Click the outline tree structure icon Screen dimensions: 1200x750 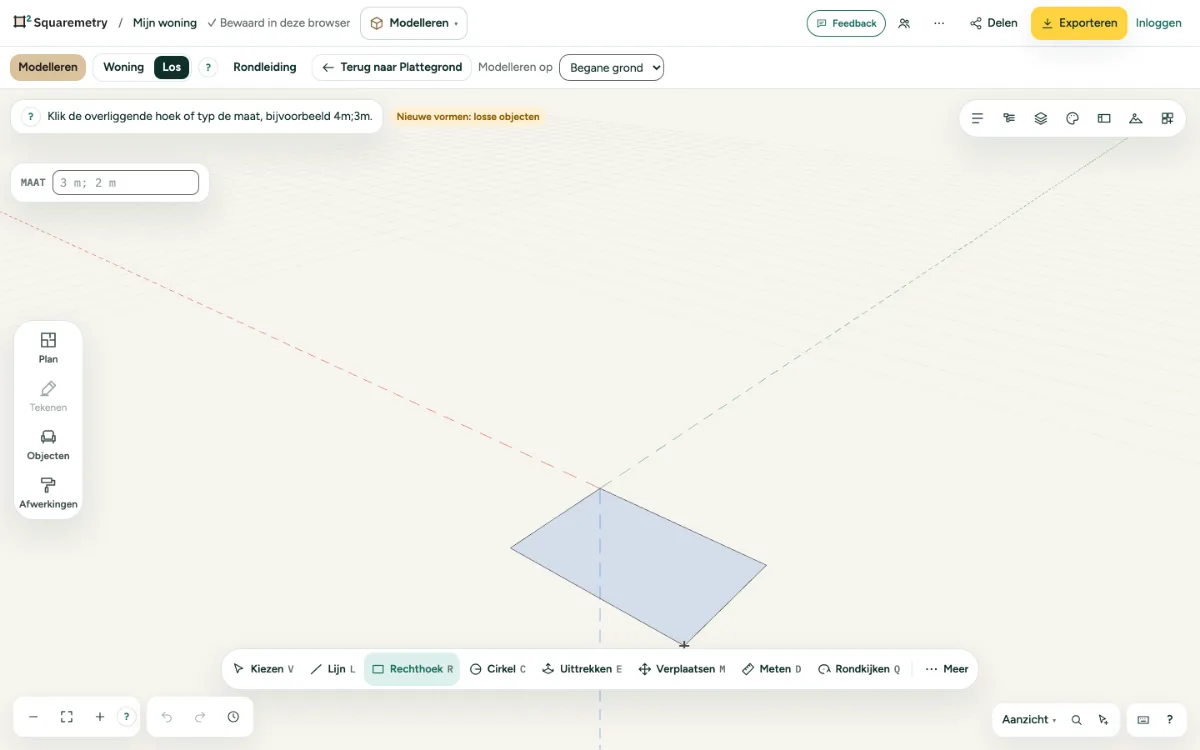point(1009,118)
